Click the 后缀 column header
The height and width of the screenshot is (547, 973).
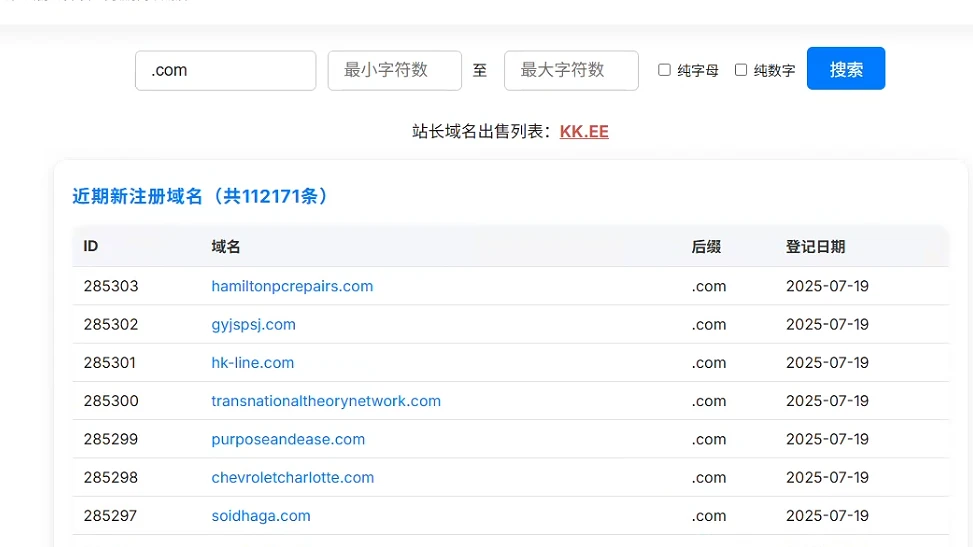[x=706, y=246]
